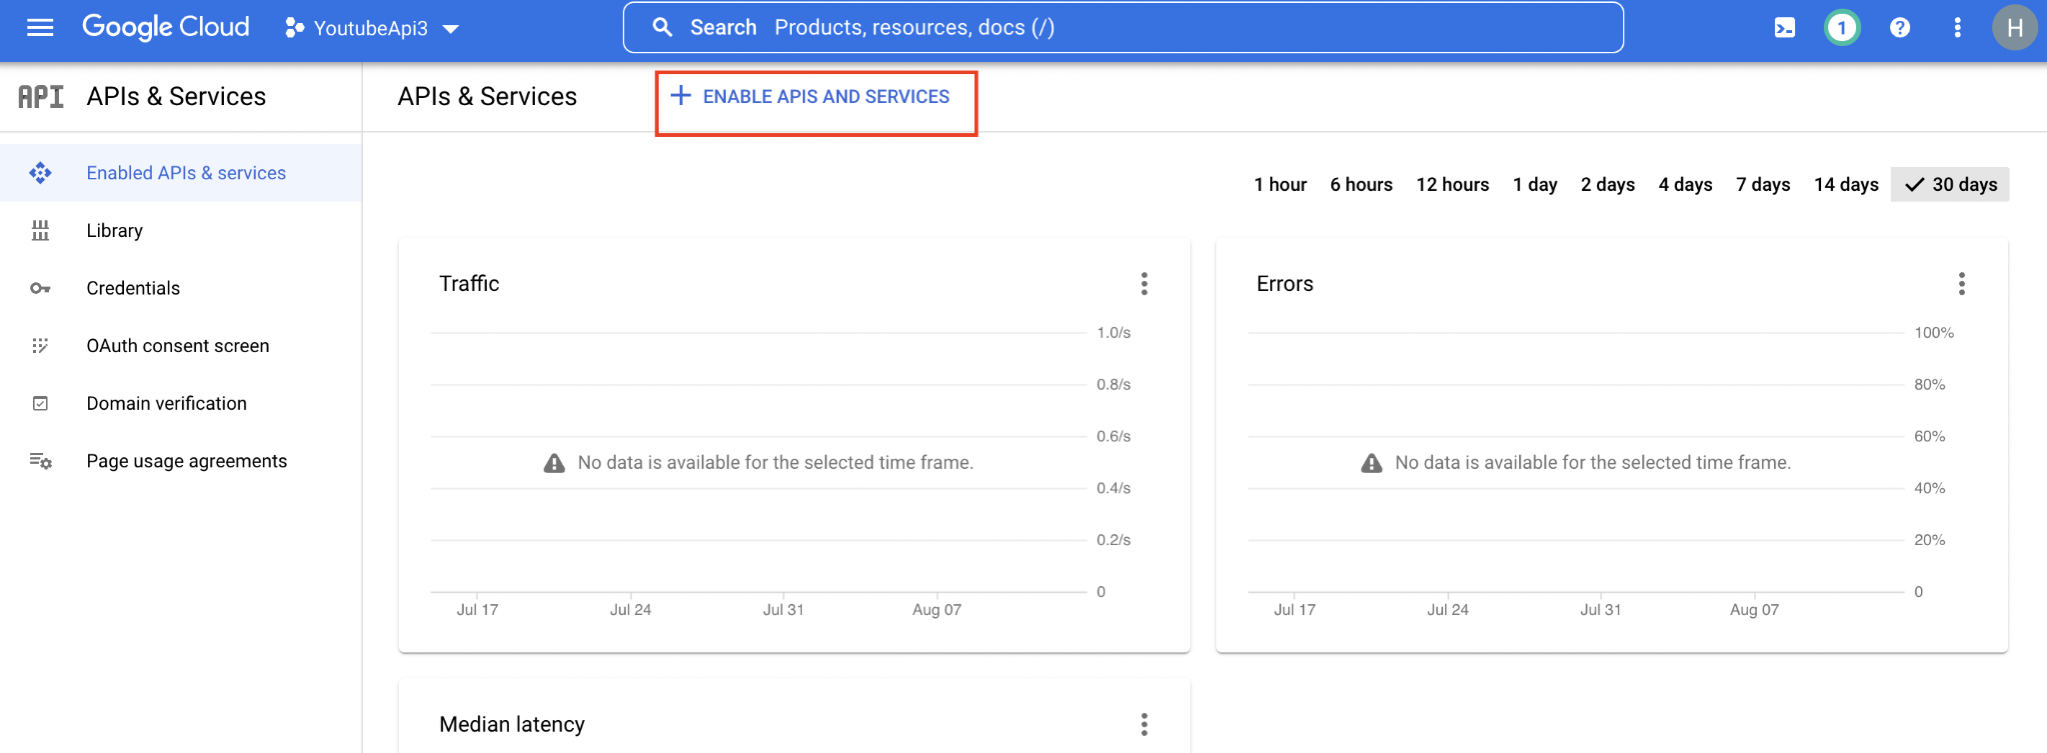This screenshot has height=753, width=2047.
Task: Open the account avatar H
Action: pos(2014,28)
